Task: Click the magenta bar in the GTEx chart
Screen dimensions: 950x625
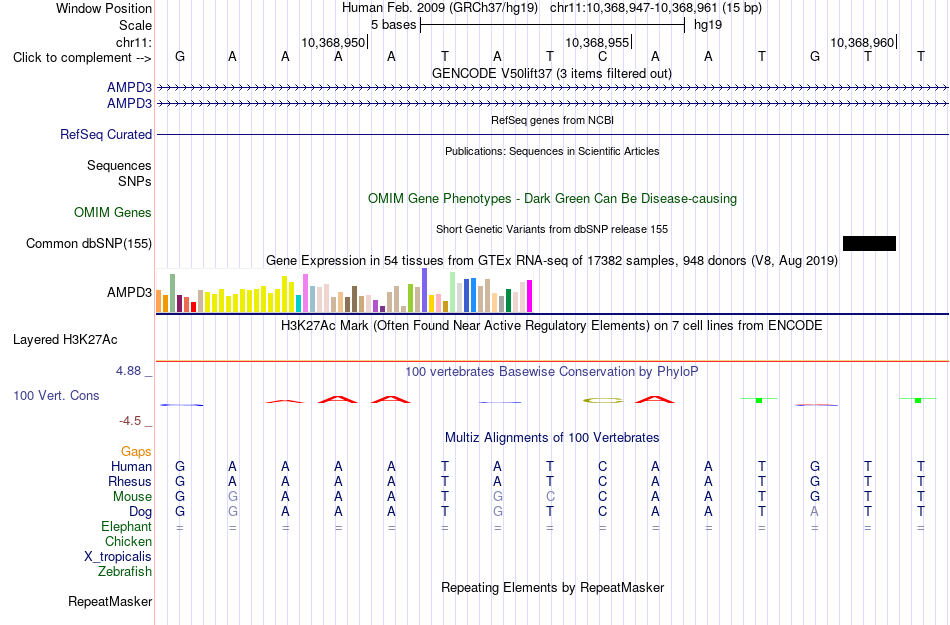Action: (529, 296)
